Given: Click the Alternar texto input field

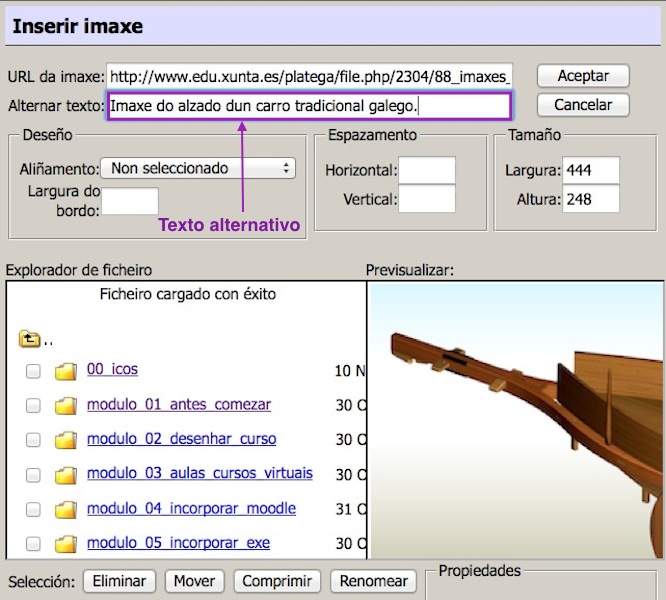Looking at the screenshot, I should [x=309, y=106].
